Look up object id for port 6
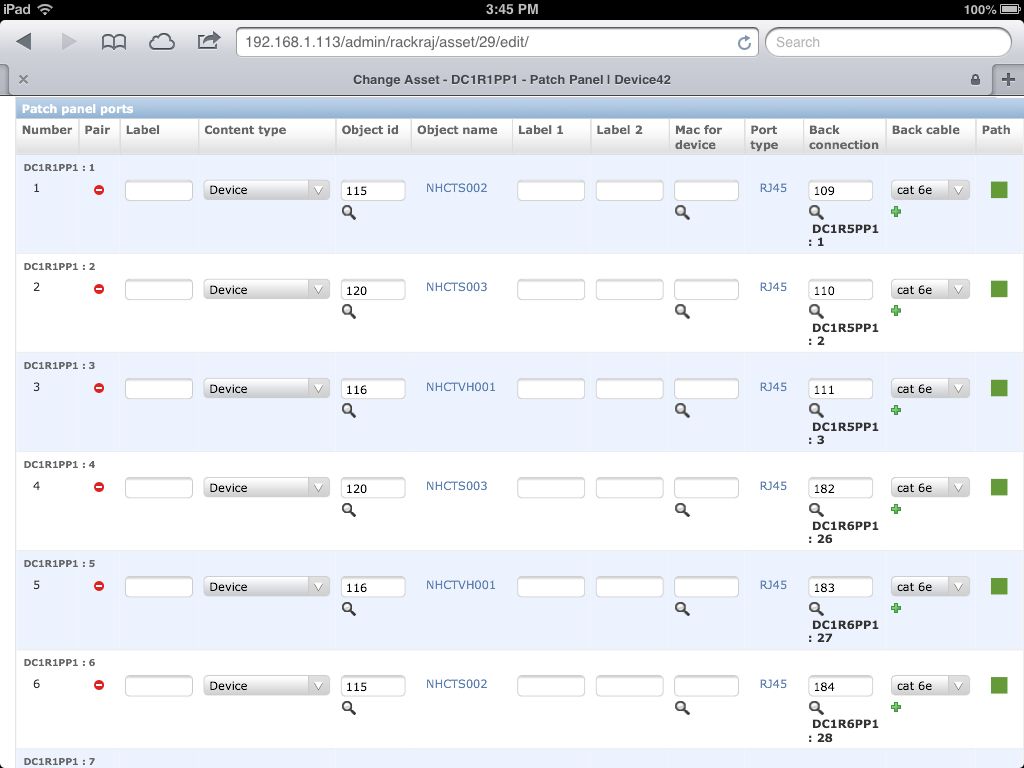The image size is (1024, 768). [349, 707]
